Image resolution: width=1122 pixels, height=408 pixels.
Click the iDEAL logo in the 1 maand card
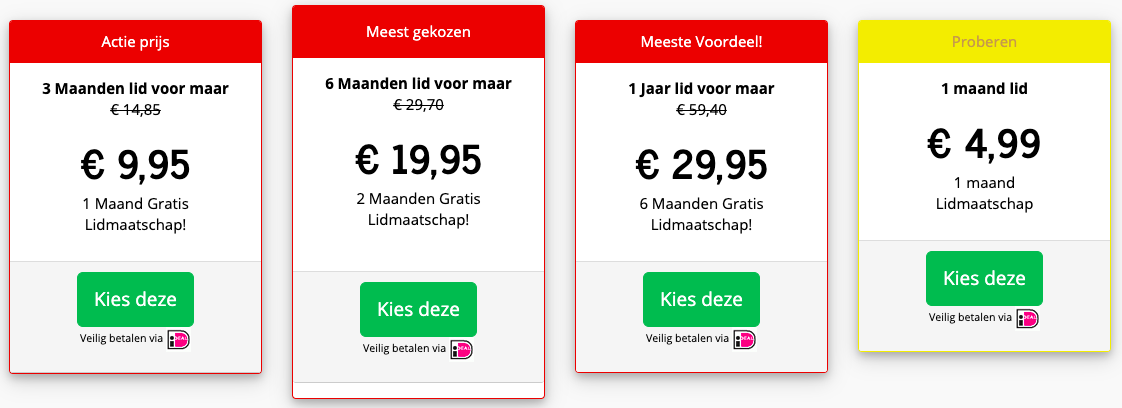pos(1028,318)
